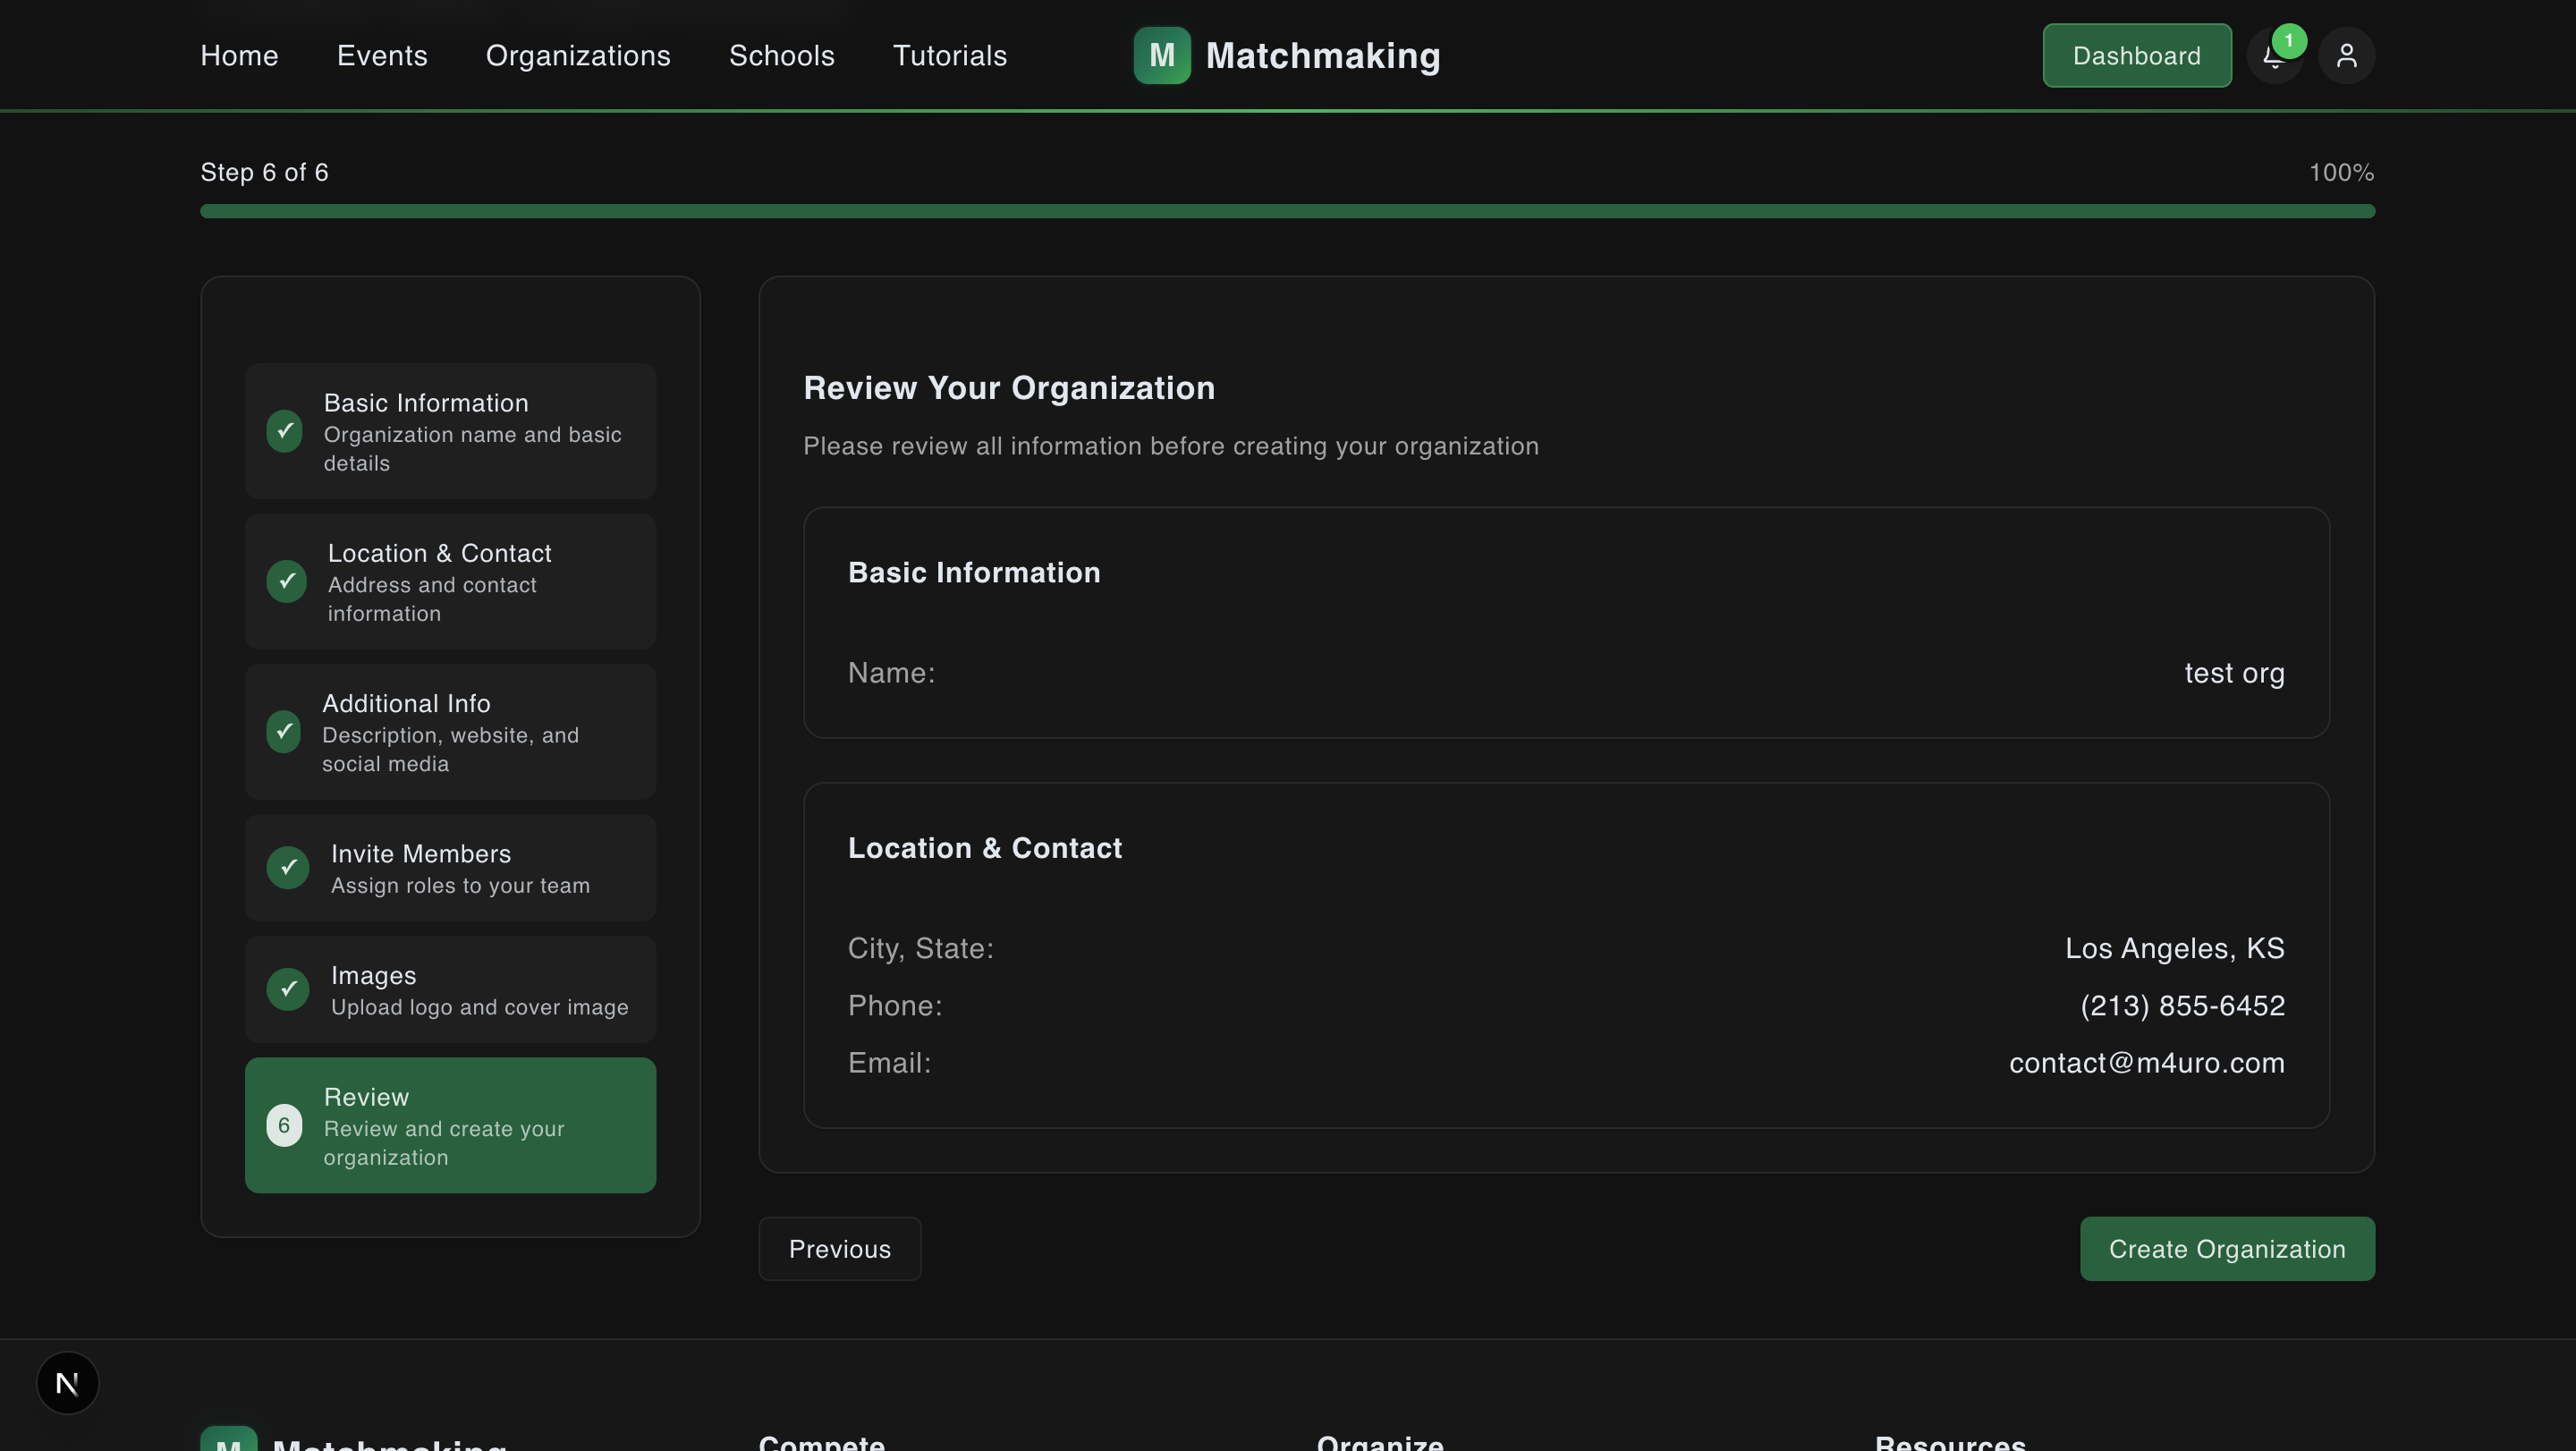Go to Home in the top navigation
Screen dimensions: 2576x1451
point(239,56)
